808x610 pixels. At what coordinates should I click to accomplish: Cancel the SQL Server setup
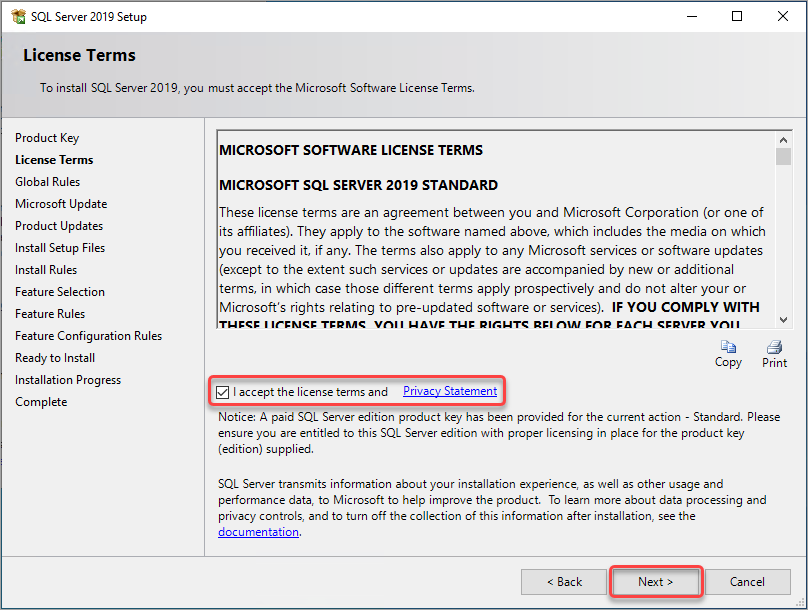pyautogui.click(x=747, y=582)
